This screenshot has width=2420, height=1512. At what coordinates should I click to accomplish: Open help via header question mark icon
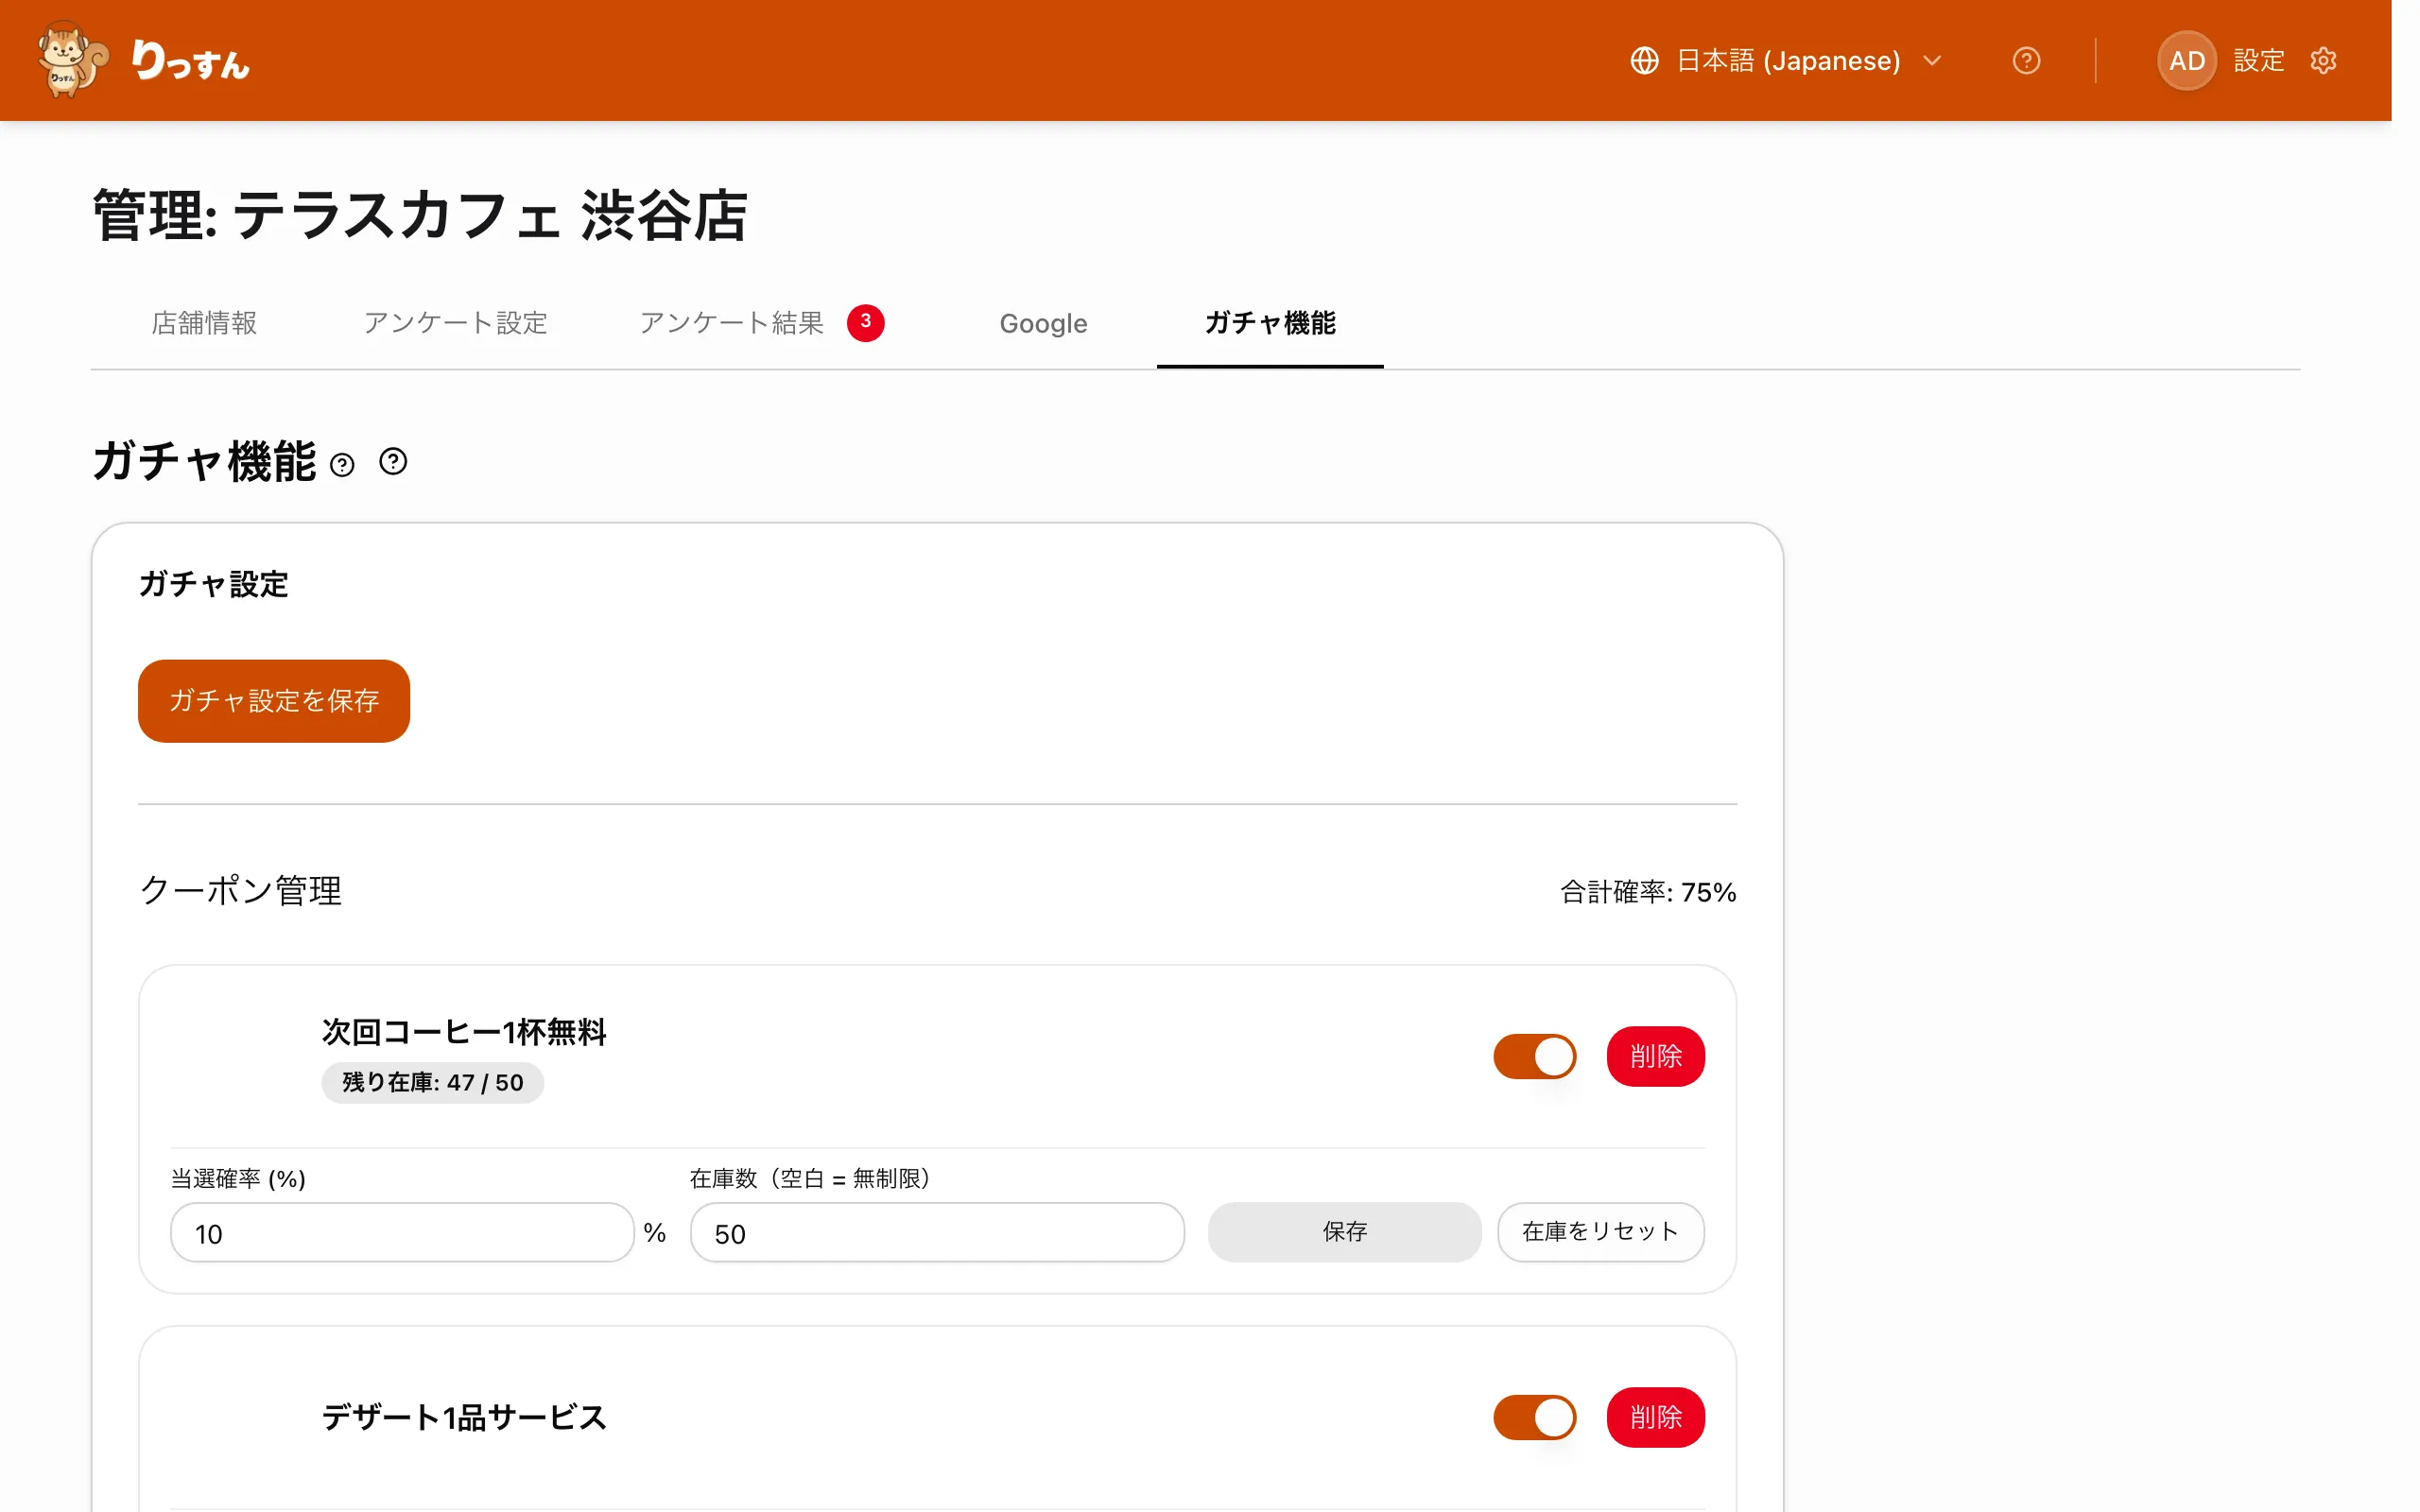[x=2026, y=61]
